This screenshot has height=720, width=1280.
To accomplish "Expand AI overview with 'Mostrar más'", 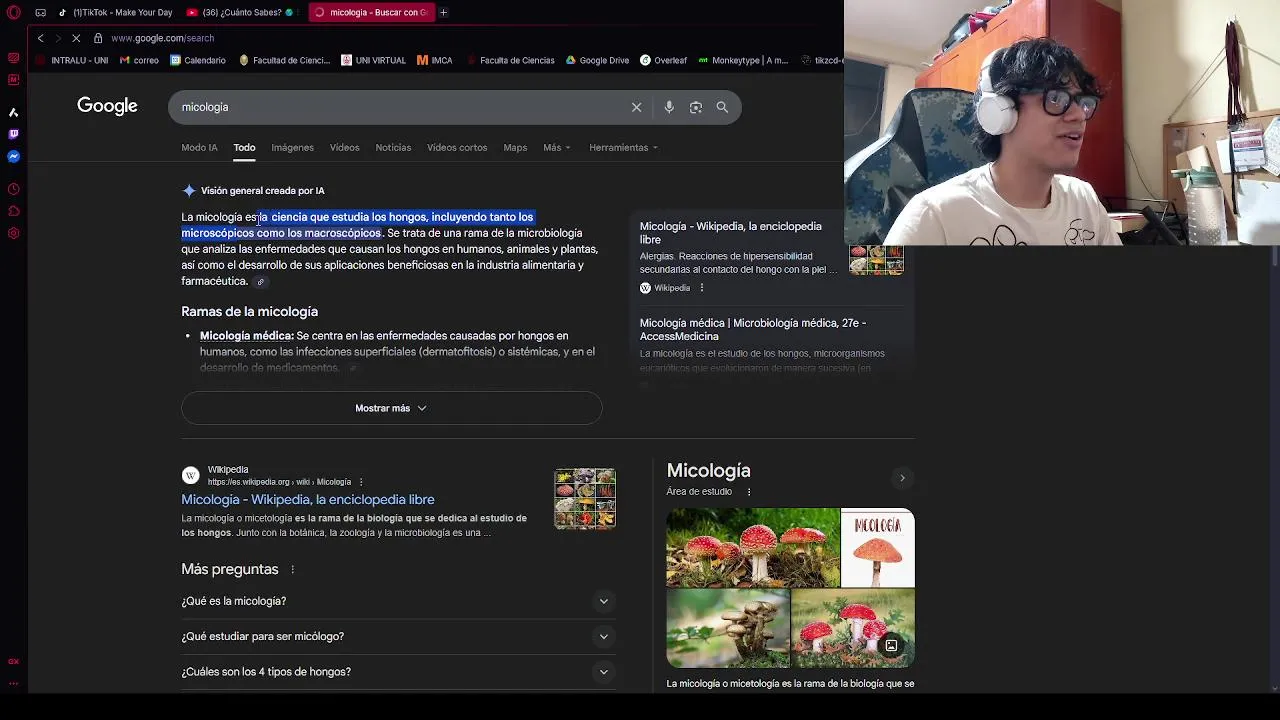I will pos(391,408).
